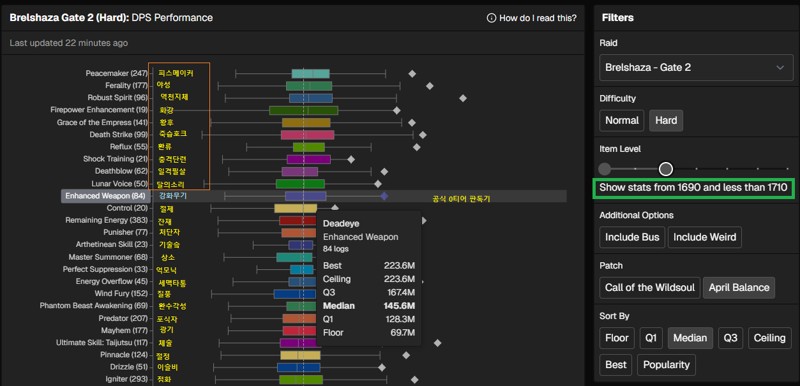Click the gray left handle of the Item Level slider
Screen dimensions: 800x386
click(x=605, y=168)
